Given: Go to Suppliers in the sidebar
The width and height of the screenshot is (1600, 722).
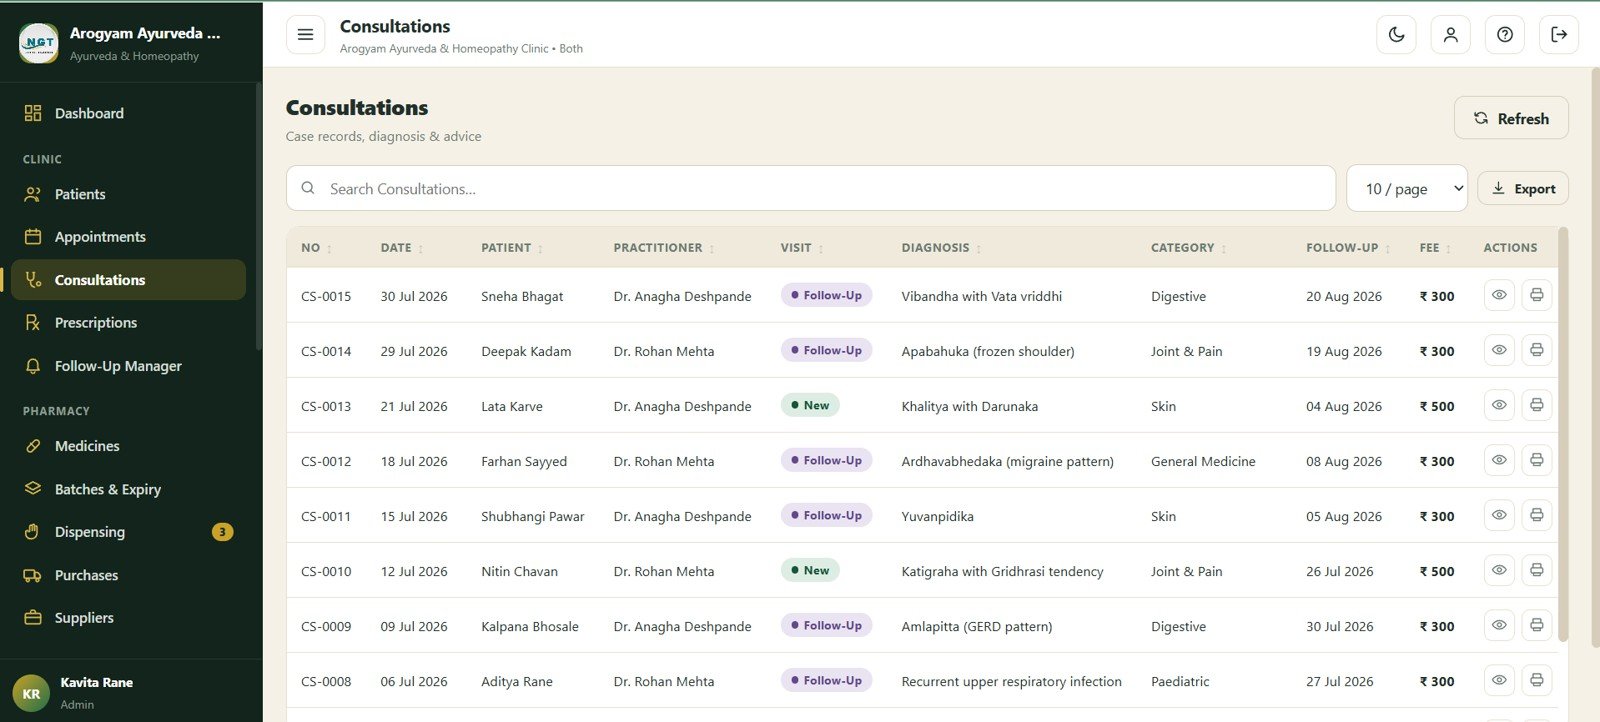Looking at the screenshot, I should (128, 618).
